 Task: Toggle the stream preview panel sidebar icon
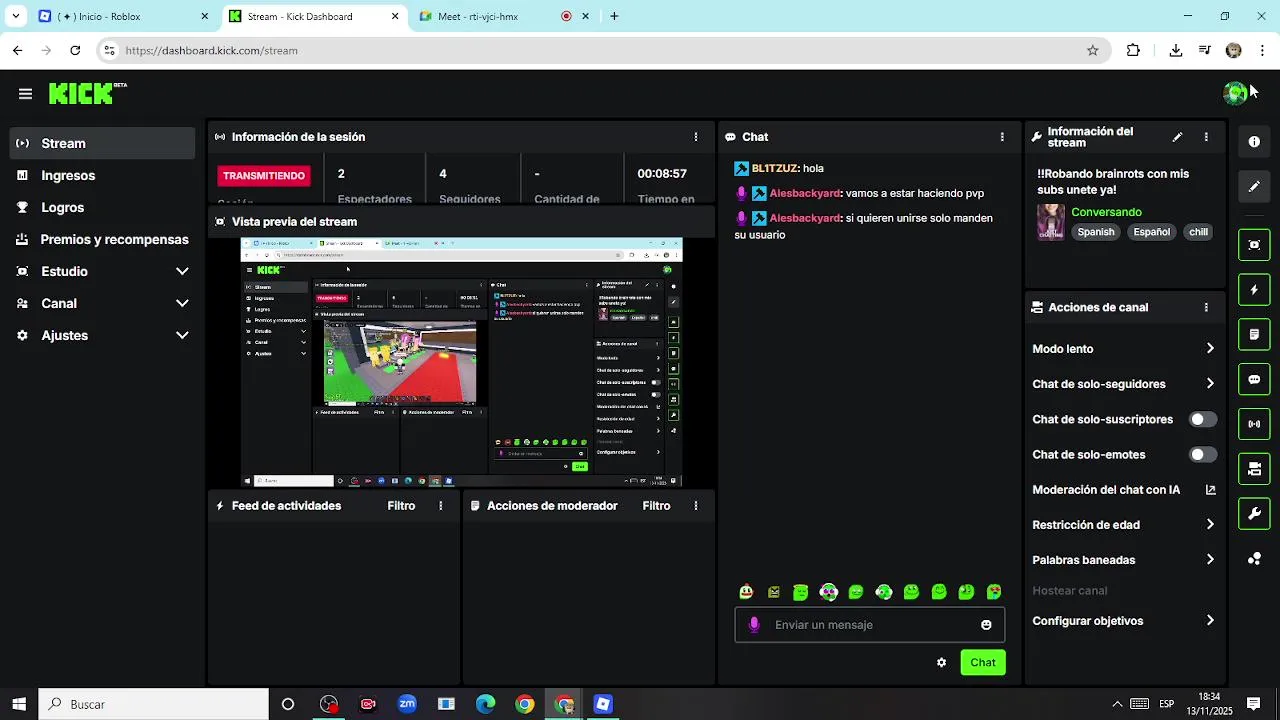click(x=1254, y=245)
